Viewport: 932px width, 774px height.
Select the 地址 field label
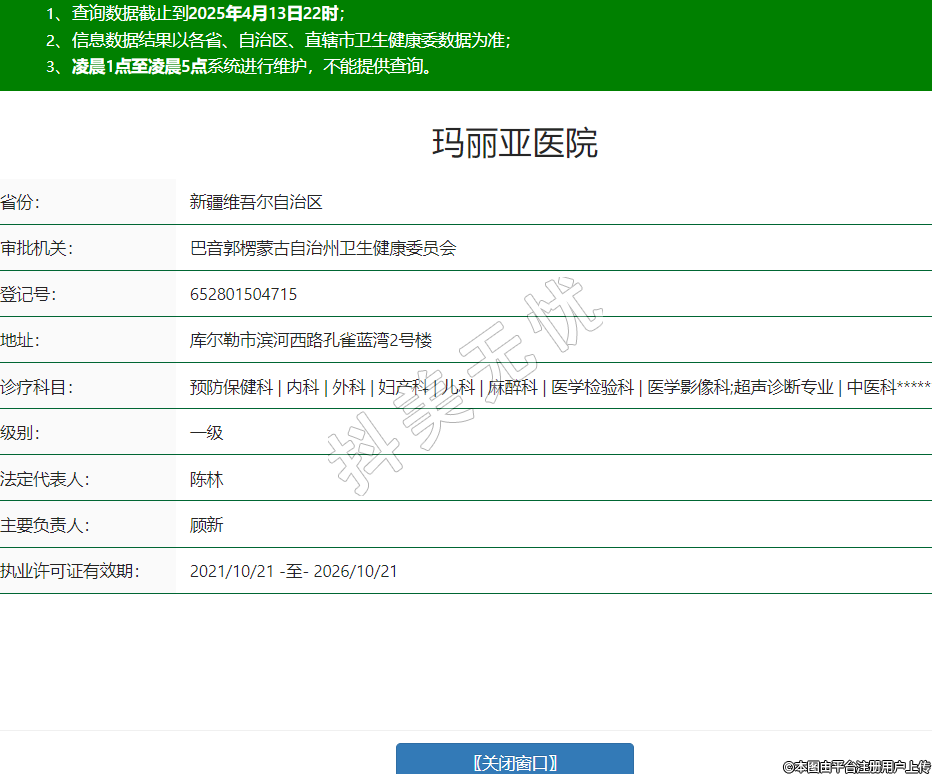tap(21, 340)
